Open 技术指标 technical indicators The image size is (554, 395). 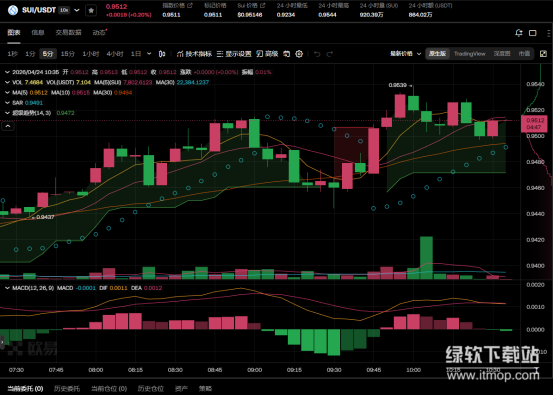point(194,54)
